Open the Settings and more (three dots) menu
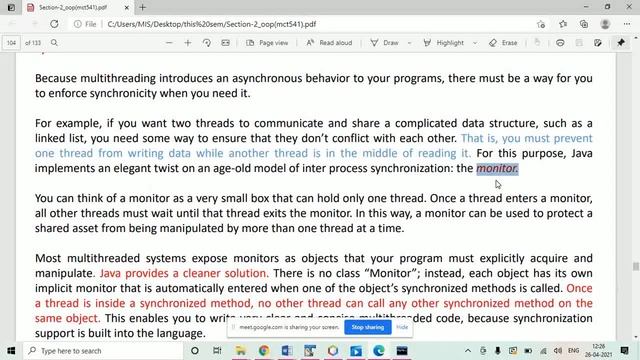Viewport: 640px width, 360px height. pos(627,24)
